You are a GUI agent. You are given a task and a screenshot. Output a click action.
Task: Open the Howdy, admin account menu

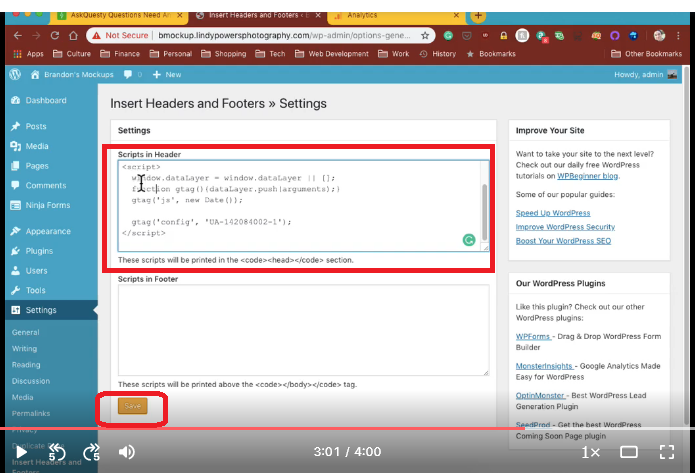tap(646, 74)
